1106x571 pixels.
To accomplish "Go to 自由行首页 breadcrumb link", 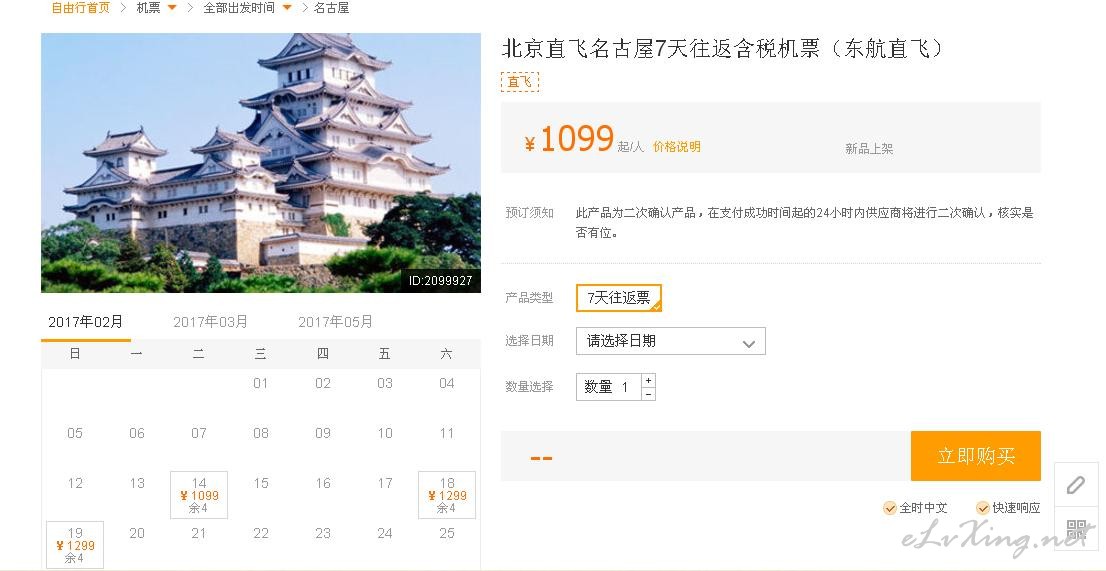I will (x=81, y=8).
